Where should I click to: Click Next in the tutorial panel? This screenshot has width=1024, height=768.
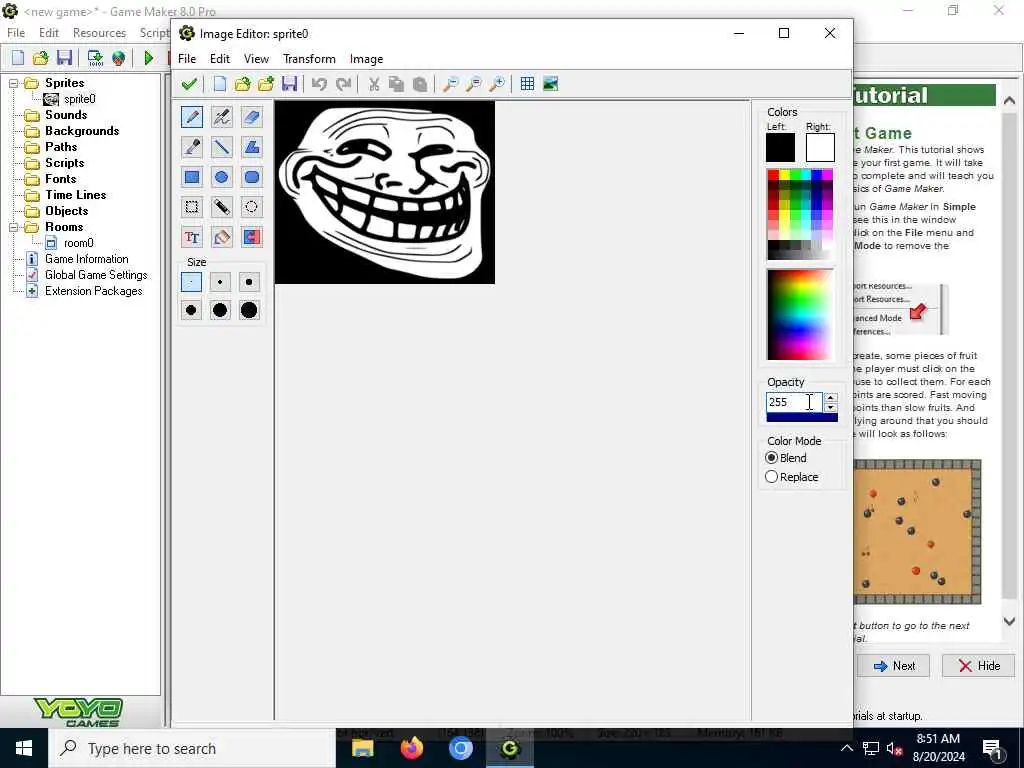[893, 665]
